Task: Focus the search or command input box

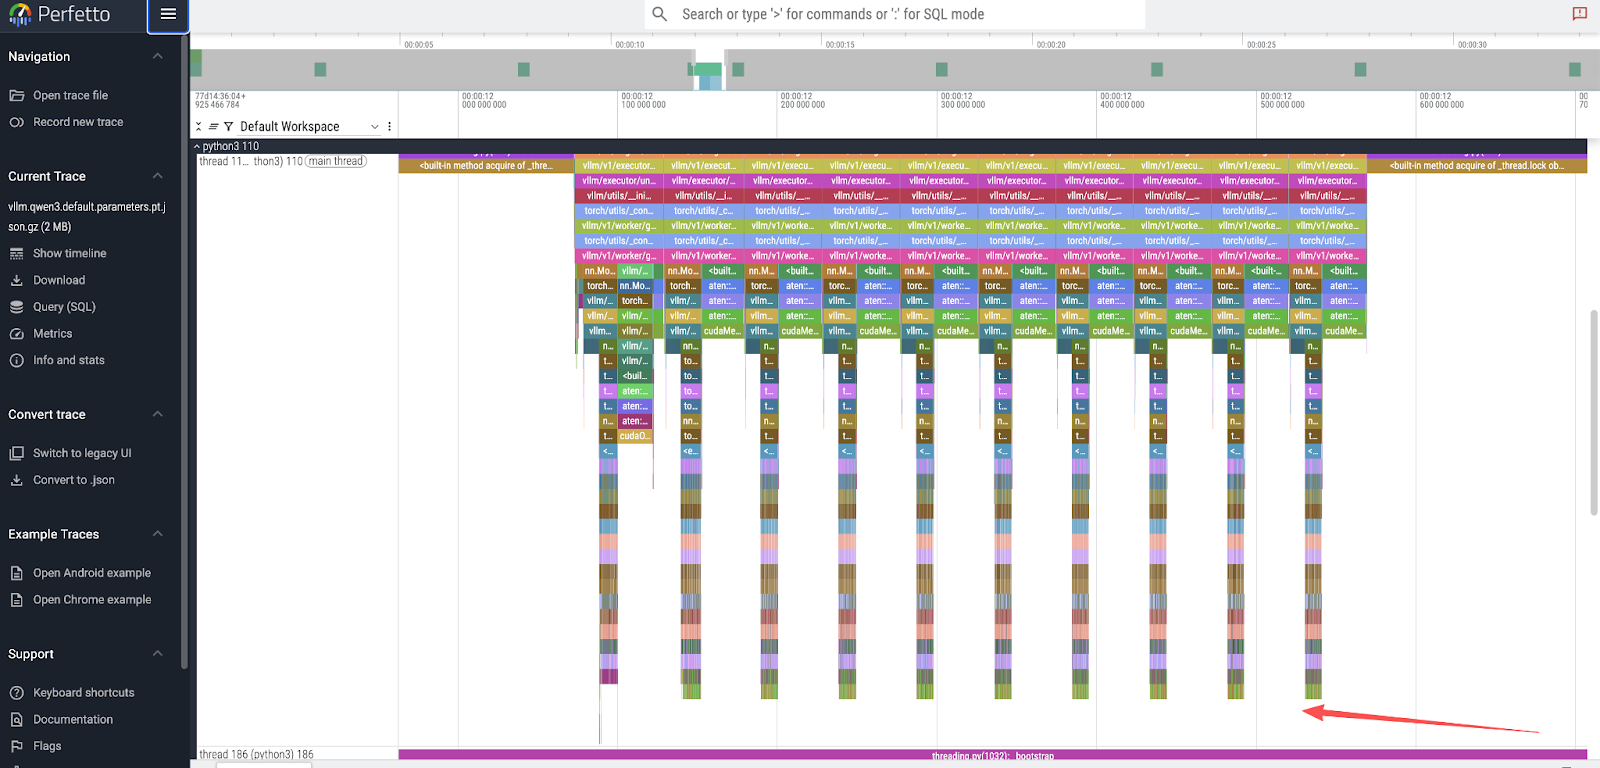Action: [x=900, y=14]
